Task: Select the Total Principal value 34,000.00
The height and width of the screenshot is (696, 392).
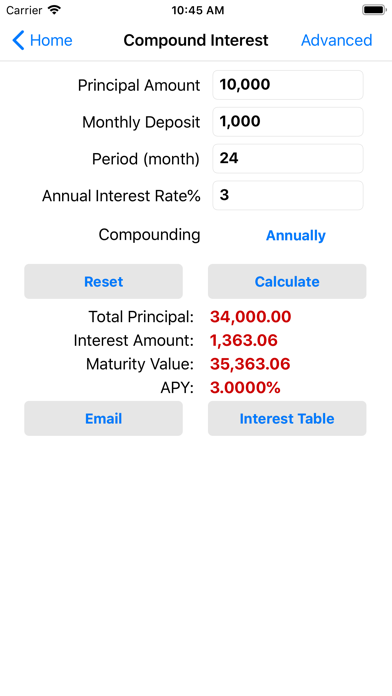Action: pos(250,317)
